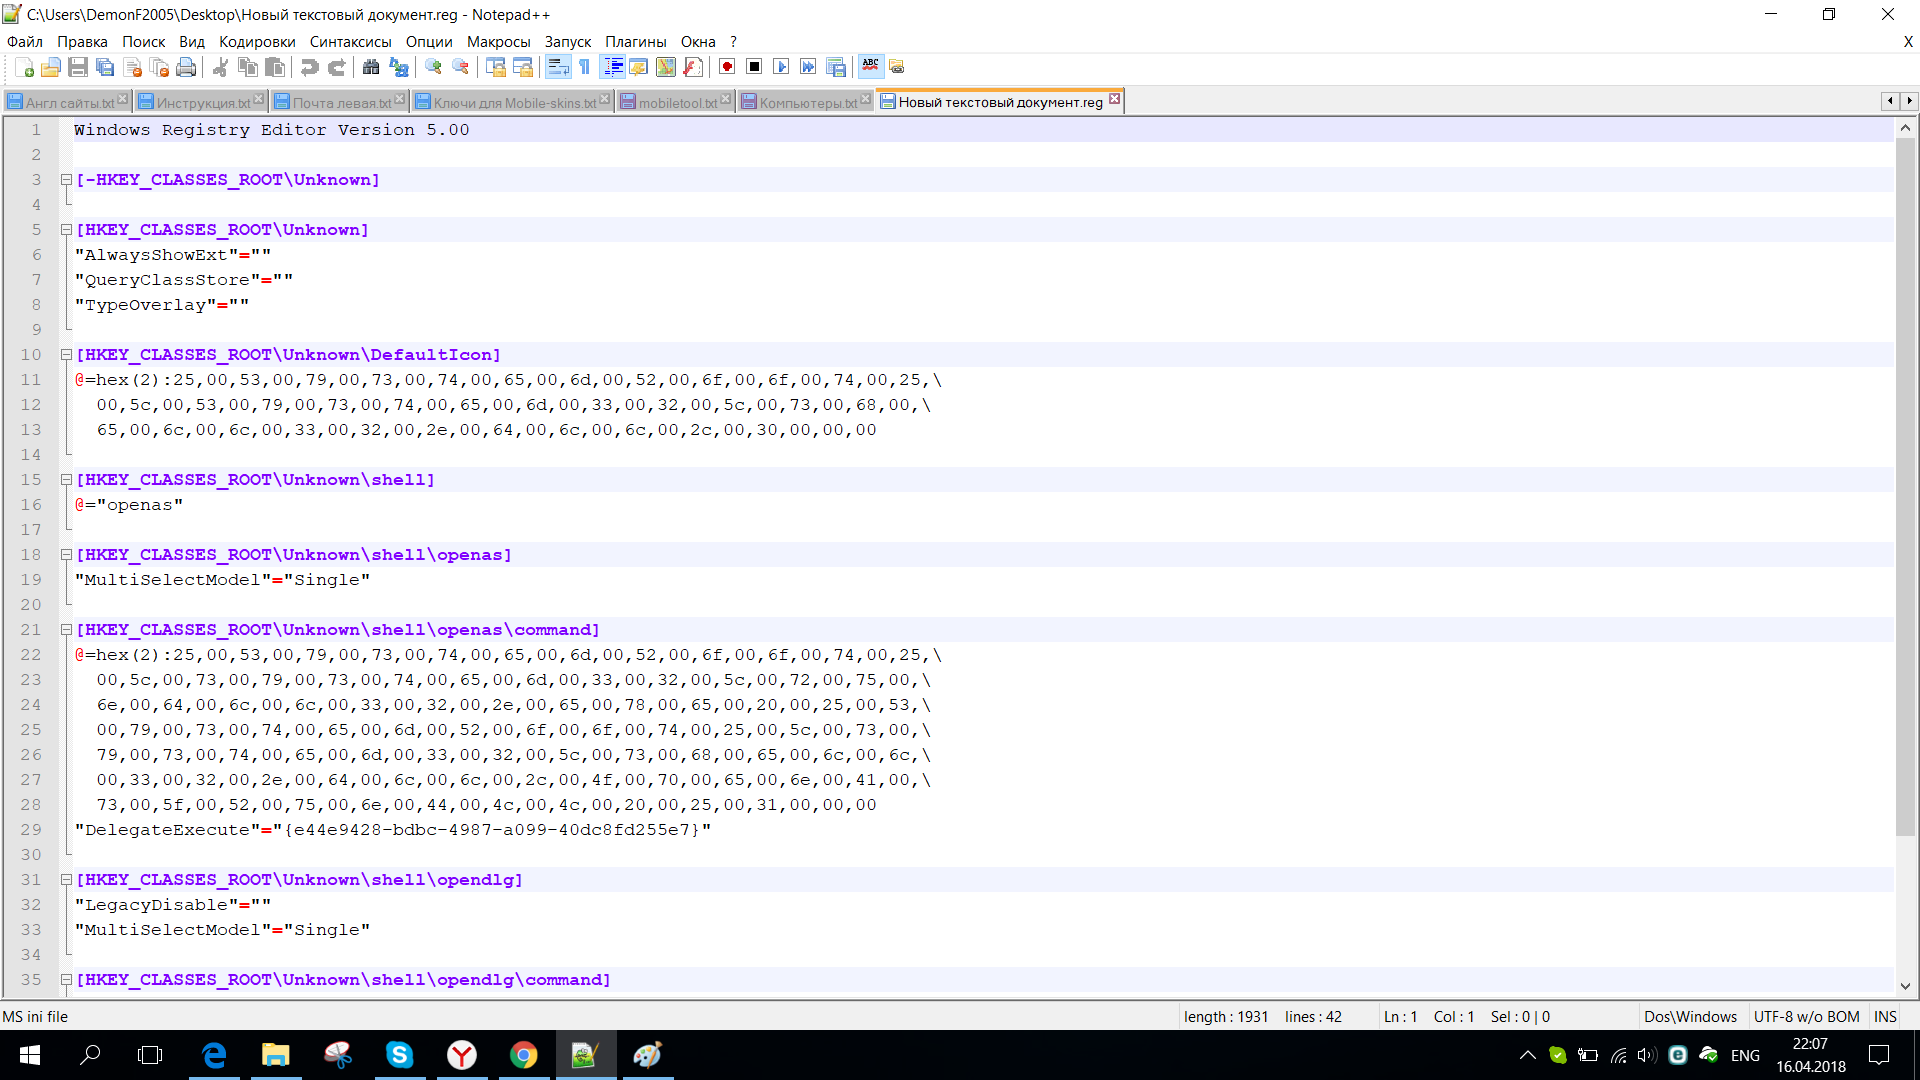Collapse fold at line 35 opendlg\command section
The width and height of the screenshot is (1920, 1080).
coord(66,980)
